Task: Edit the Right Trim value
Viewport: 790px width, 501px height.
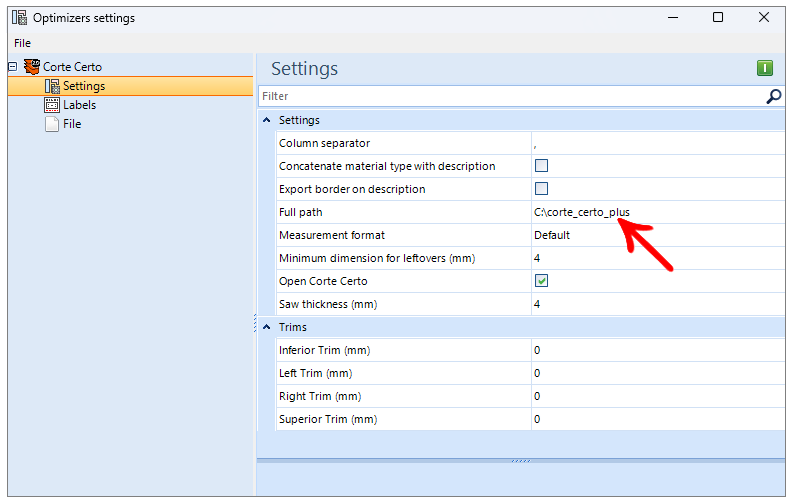Action: [658, 396]
